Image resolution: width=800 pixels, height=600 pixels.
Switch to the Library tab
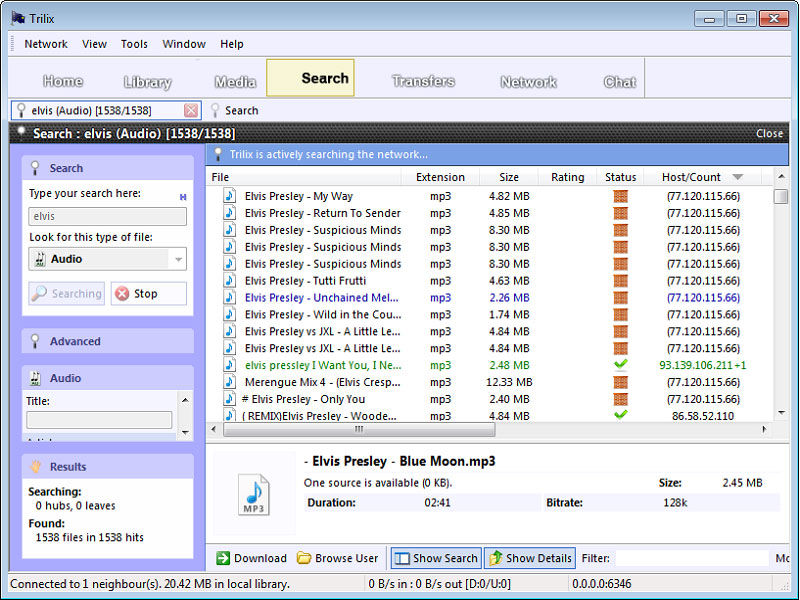[x=147, y=82]
